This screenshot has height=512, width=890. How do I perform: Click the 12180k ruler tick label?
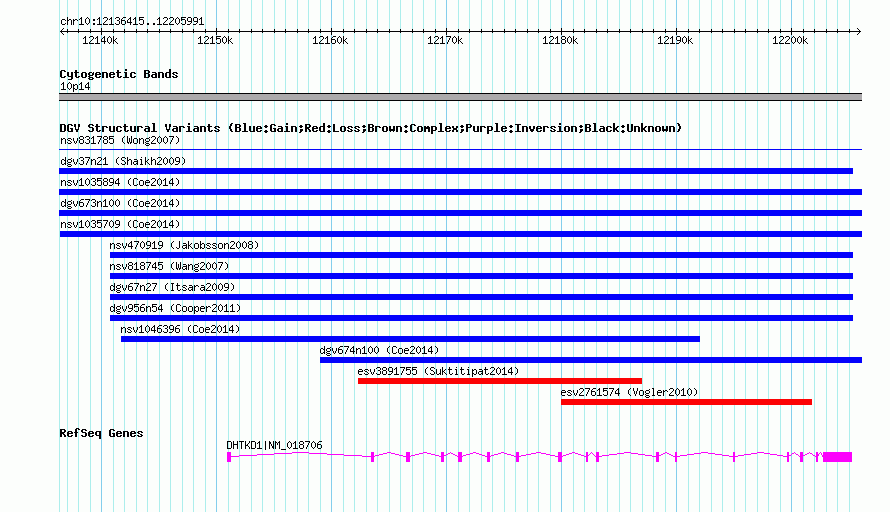pyautogui.click(x=560, y=40)
